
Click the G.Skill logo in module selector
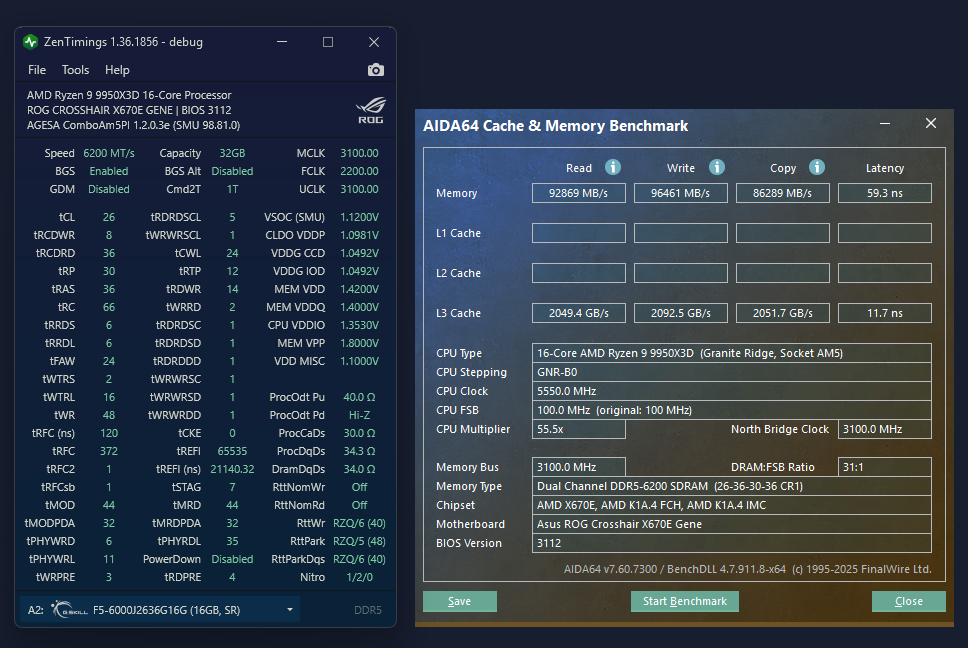(x=67, y=609)
